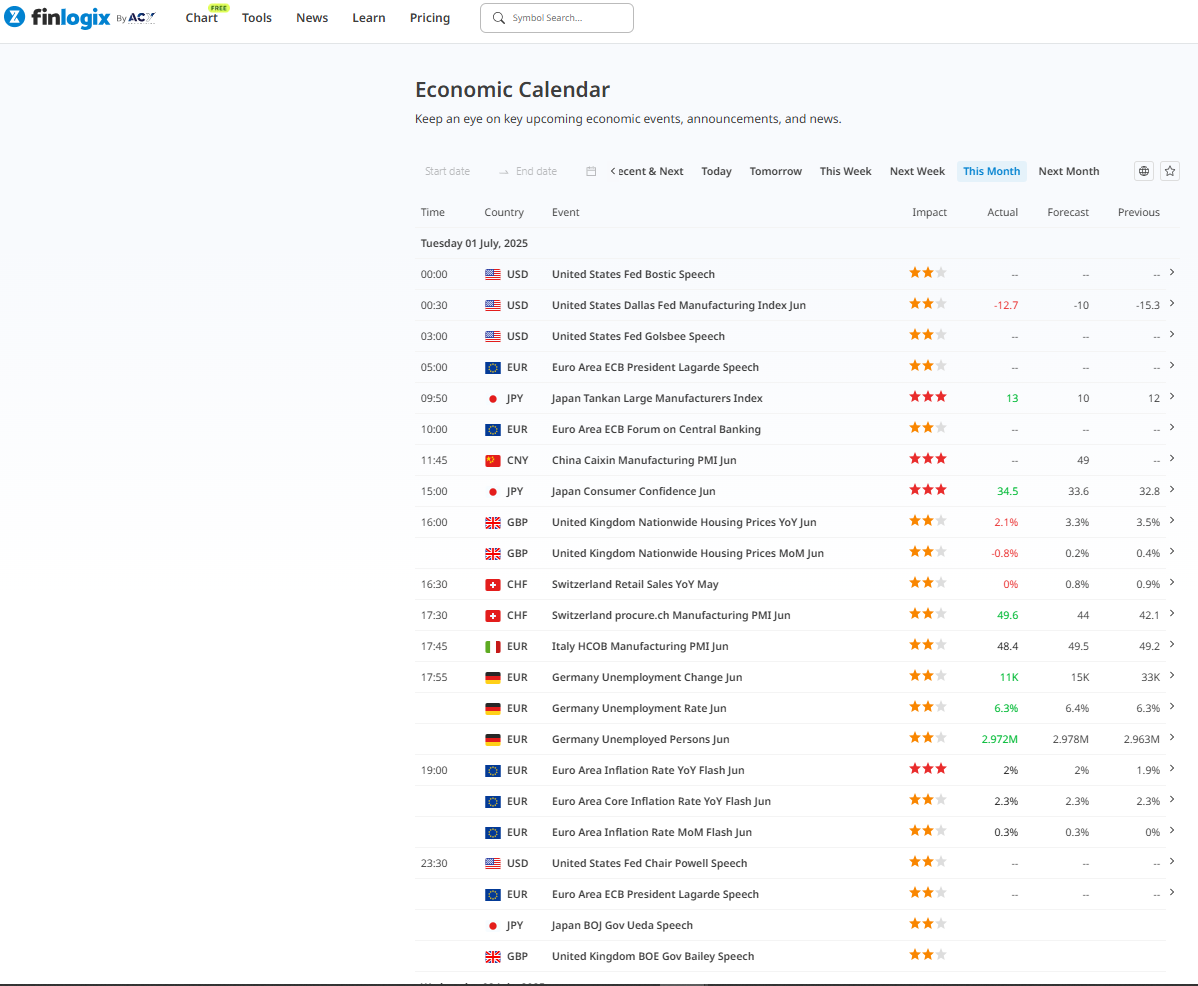Click the star favorites filter icon
Image resolution: width=1198 pixels, height=986 pixels.
[1170, 171]
